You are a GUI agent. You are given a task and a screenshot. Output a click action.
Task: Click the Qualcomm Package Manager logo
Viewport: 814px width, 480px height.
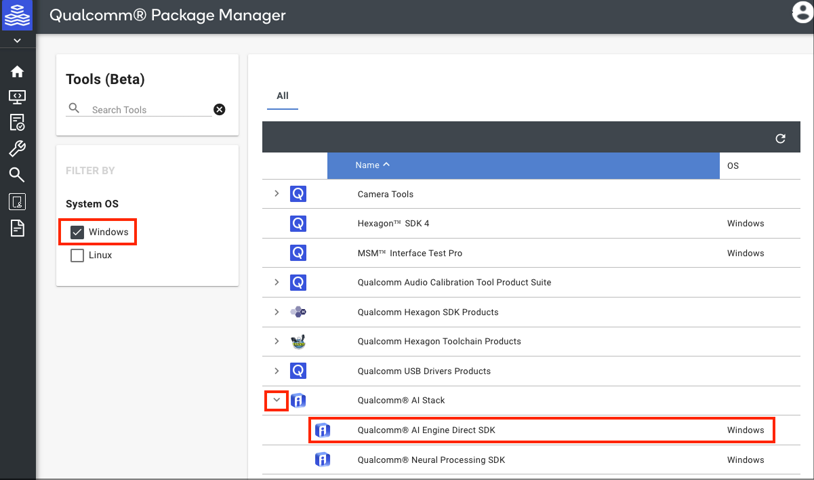[x=17, y=15]
